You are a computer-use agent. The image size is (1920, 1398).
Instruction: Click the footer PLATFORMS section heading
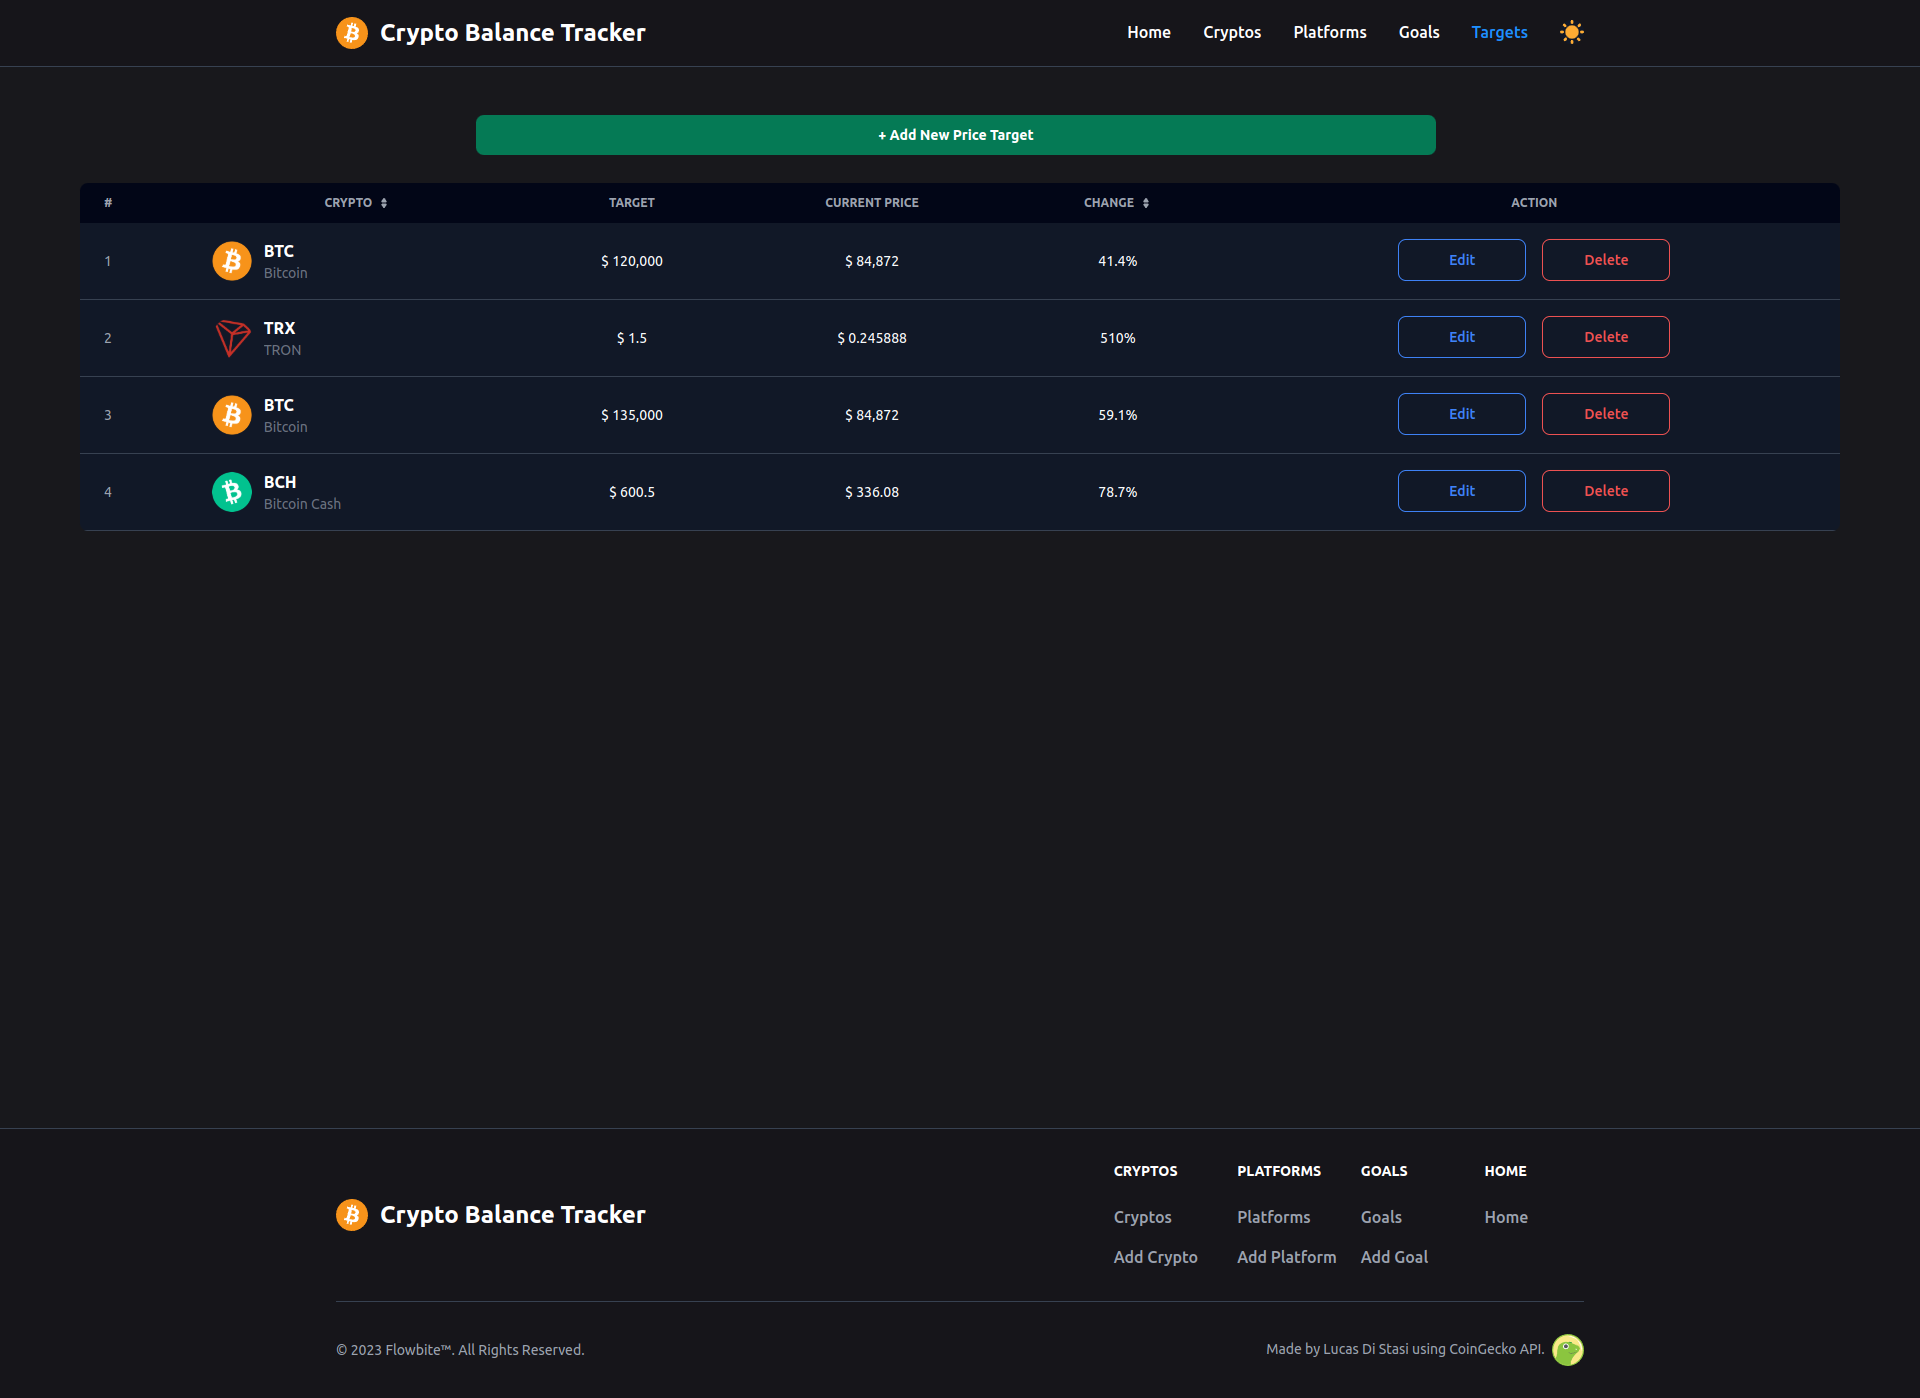click(1279, 1171)
